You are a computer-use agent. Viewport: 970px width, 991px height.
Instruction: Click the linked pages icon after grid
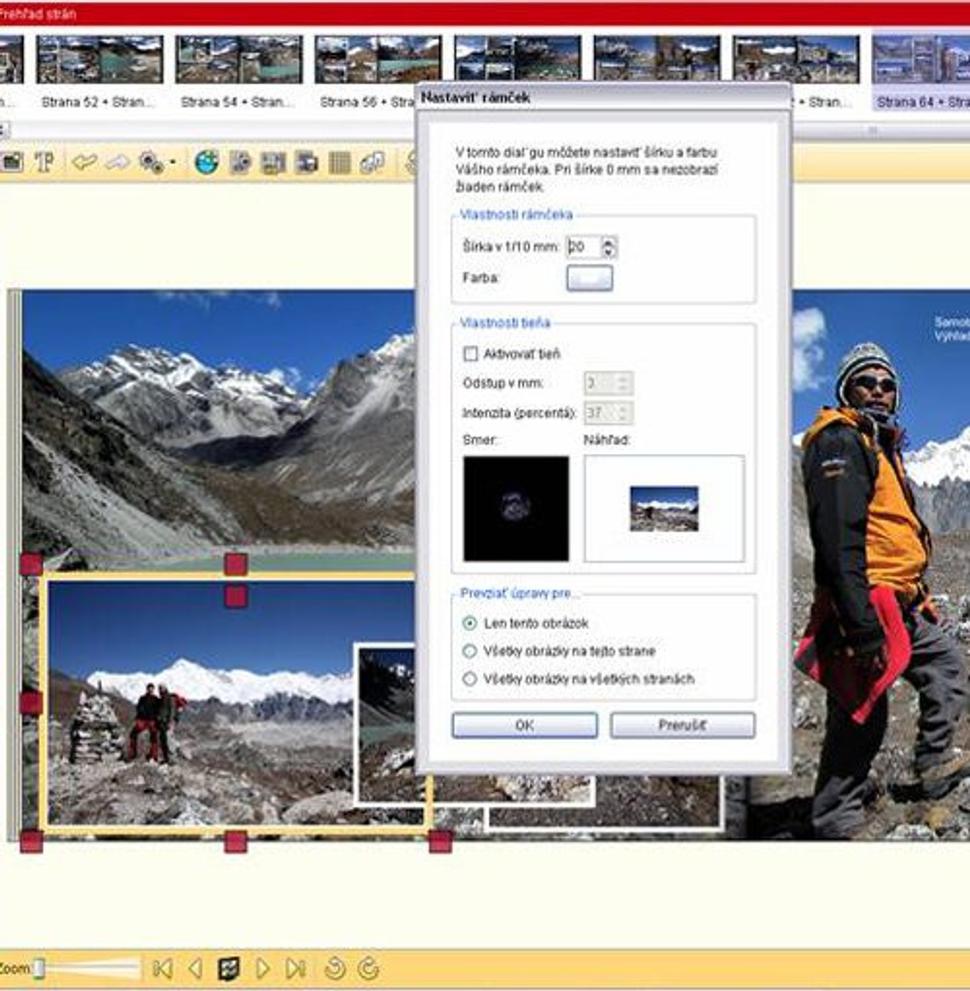[x=373, y=162]
